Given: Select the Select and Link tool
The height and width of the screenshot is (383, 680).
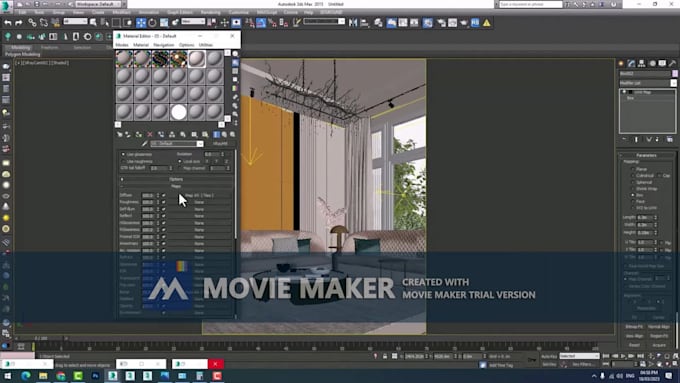Looking at the screenshot, I should [x=32, y=23].
